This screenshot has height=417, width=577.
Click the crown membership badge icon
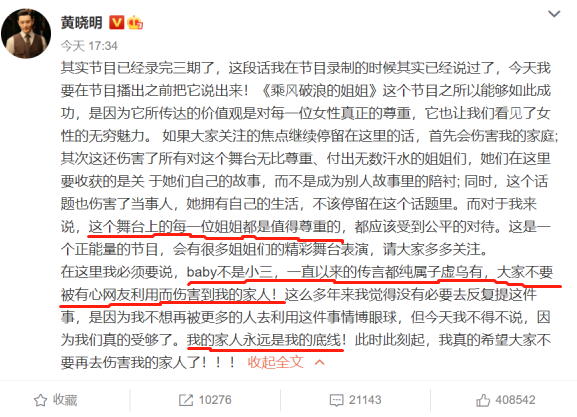coord(135,22)
